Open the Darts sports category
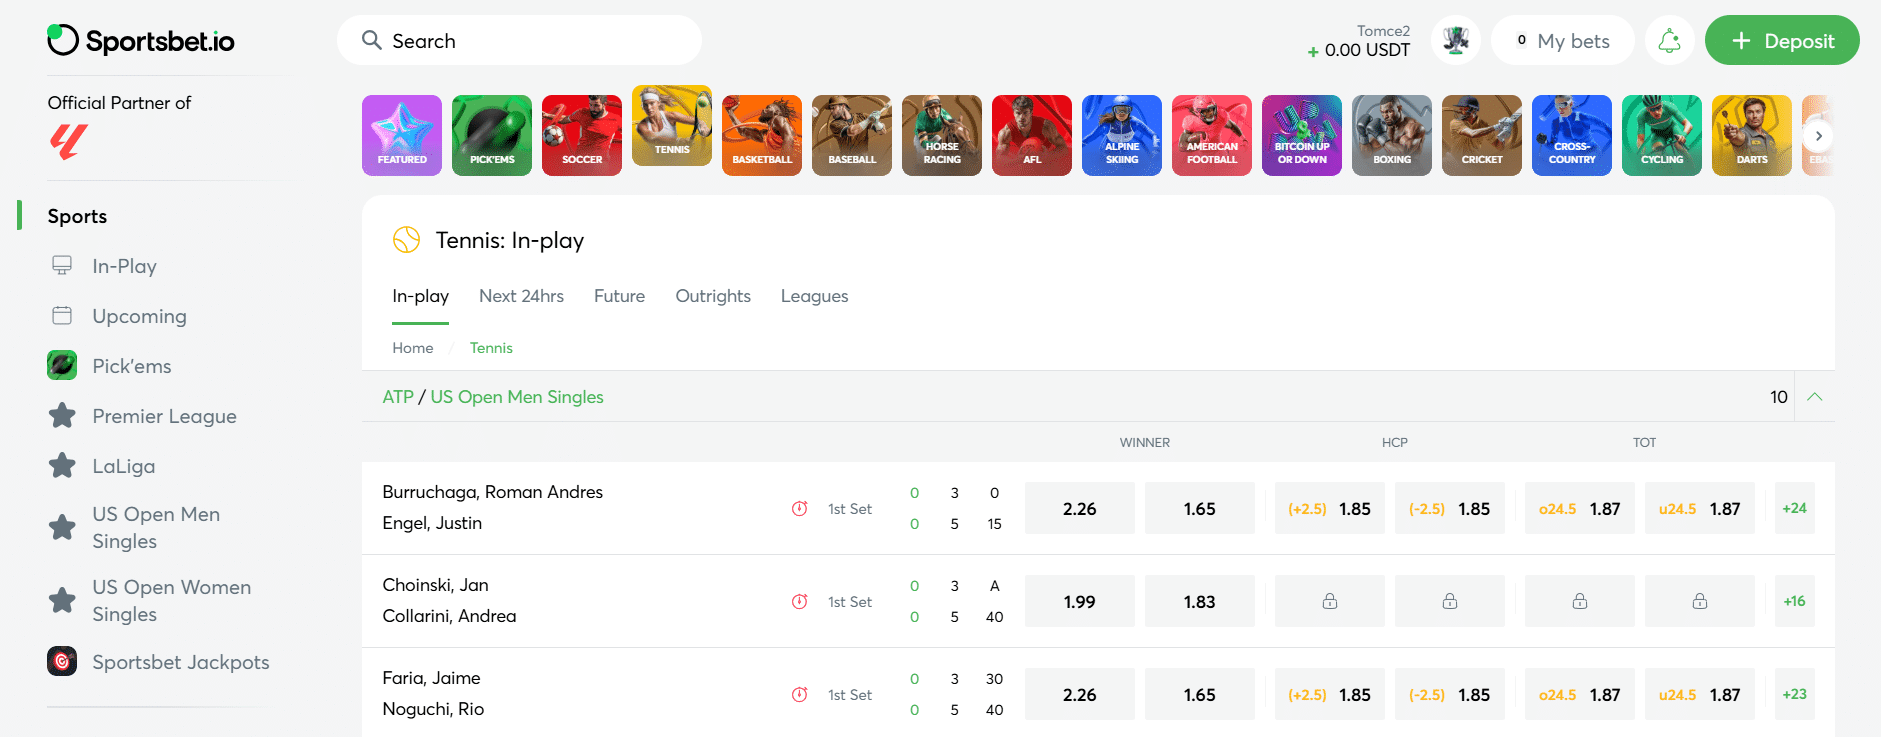The image size is (1881, 737). (1751, 135)
